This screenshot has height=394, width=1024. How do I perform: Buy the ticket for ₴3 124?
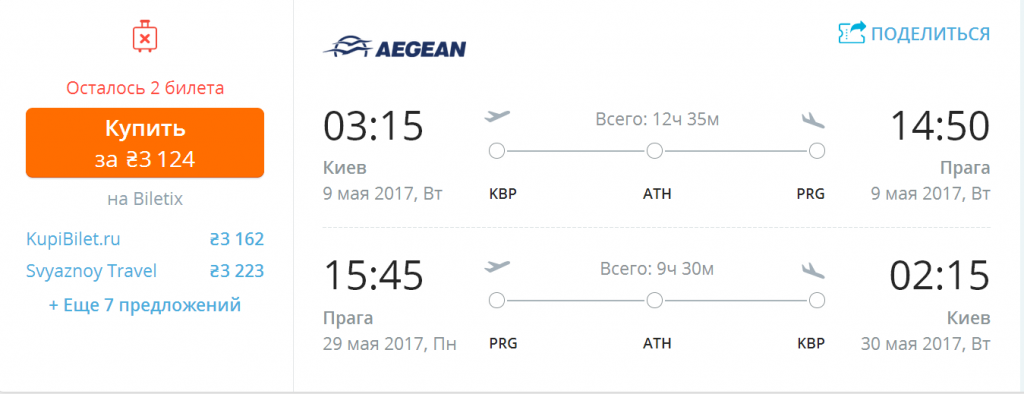click(145, 143)
